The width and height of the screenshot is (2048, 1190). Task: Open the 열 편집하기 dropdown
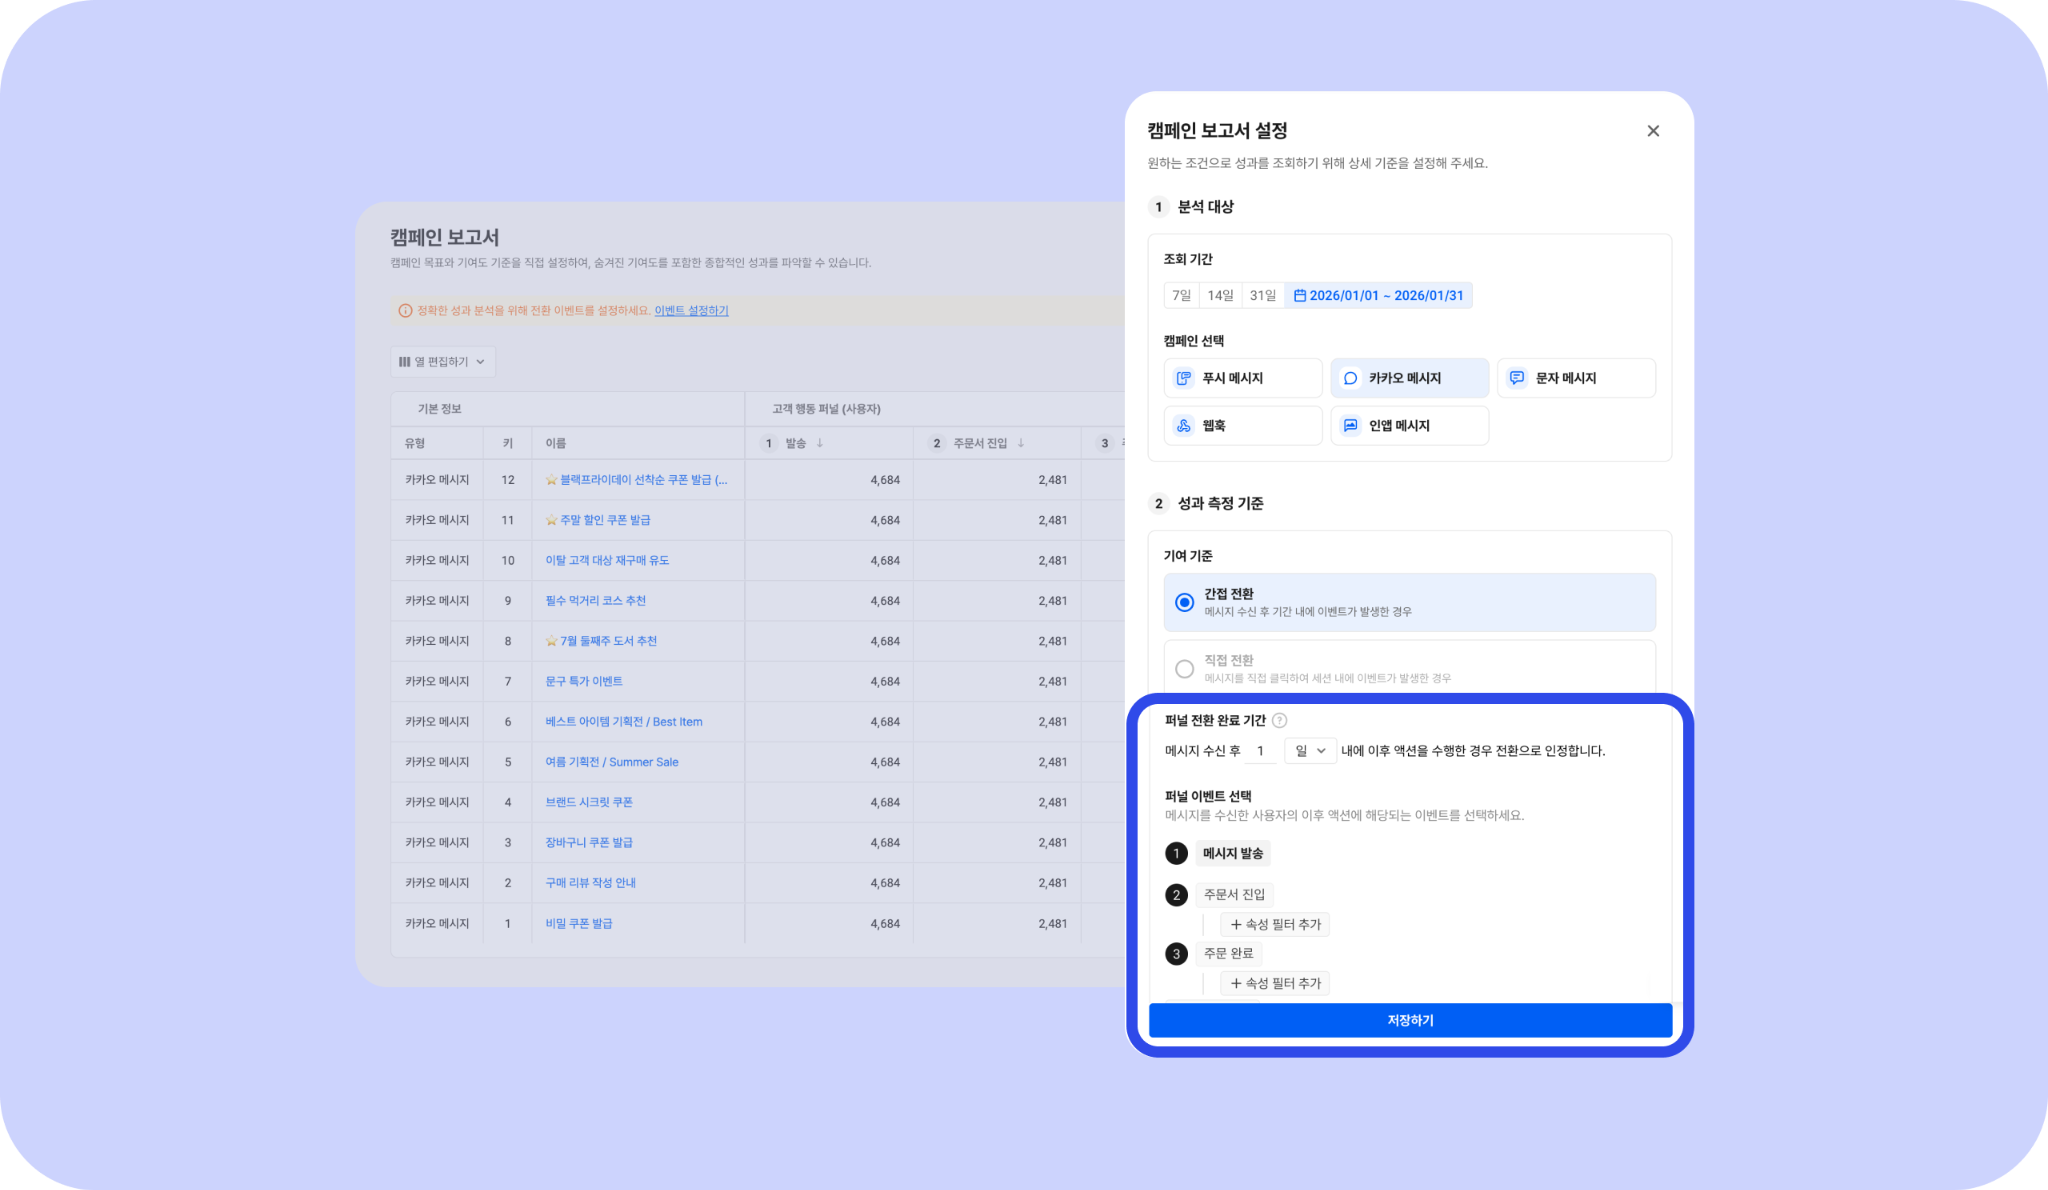click(442, 362)
